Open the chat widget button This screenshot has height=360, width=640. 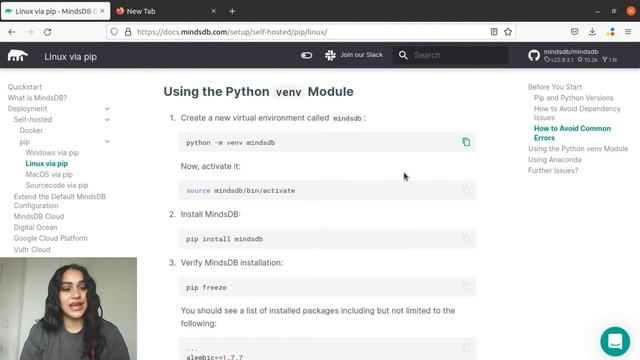pos(615,341)
